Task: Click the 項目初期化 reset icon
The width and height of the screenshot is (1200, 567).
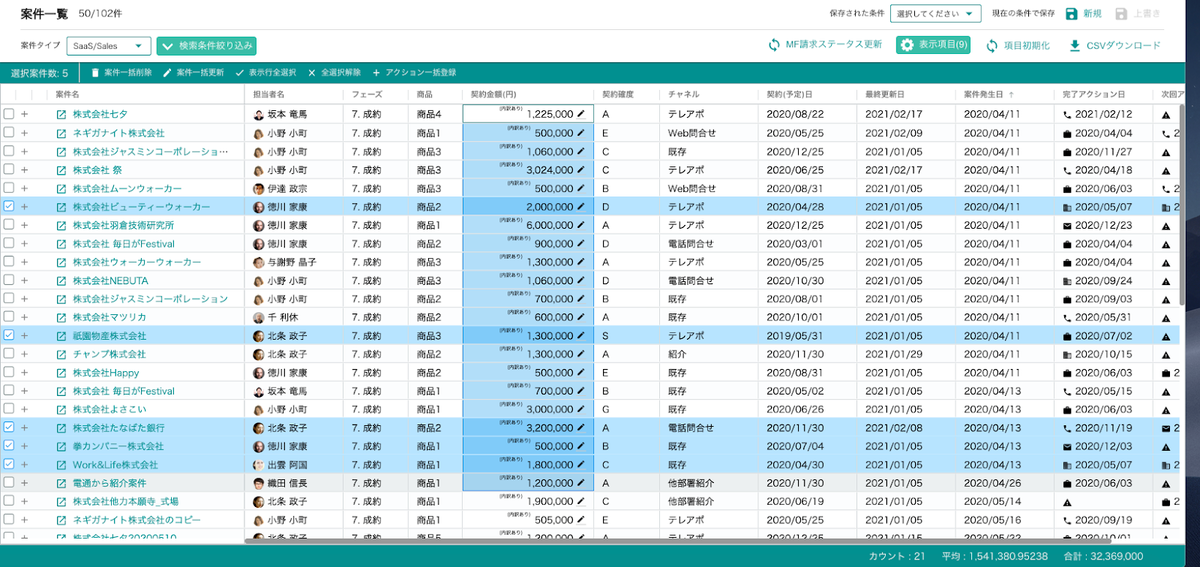Action: point(991,45)
